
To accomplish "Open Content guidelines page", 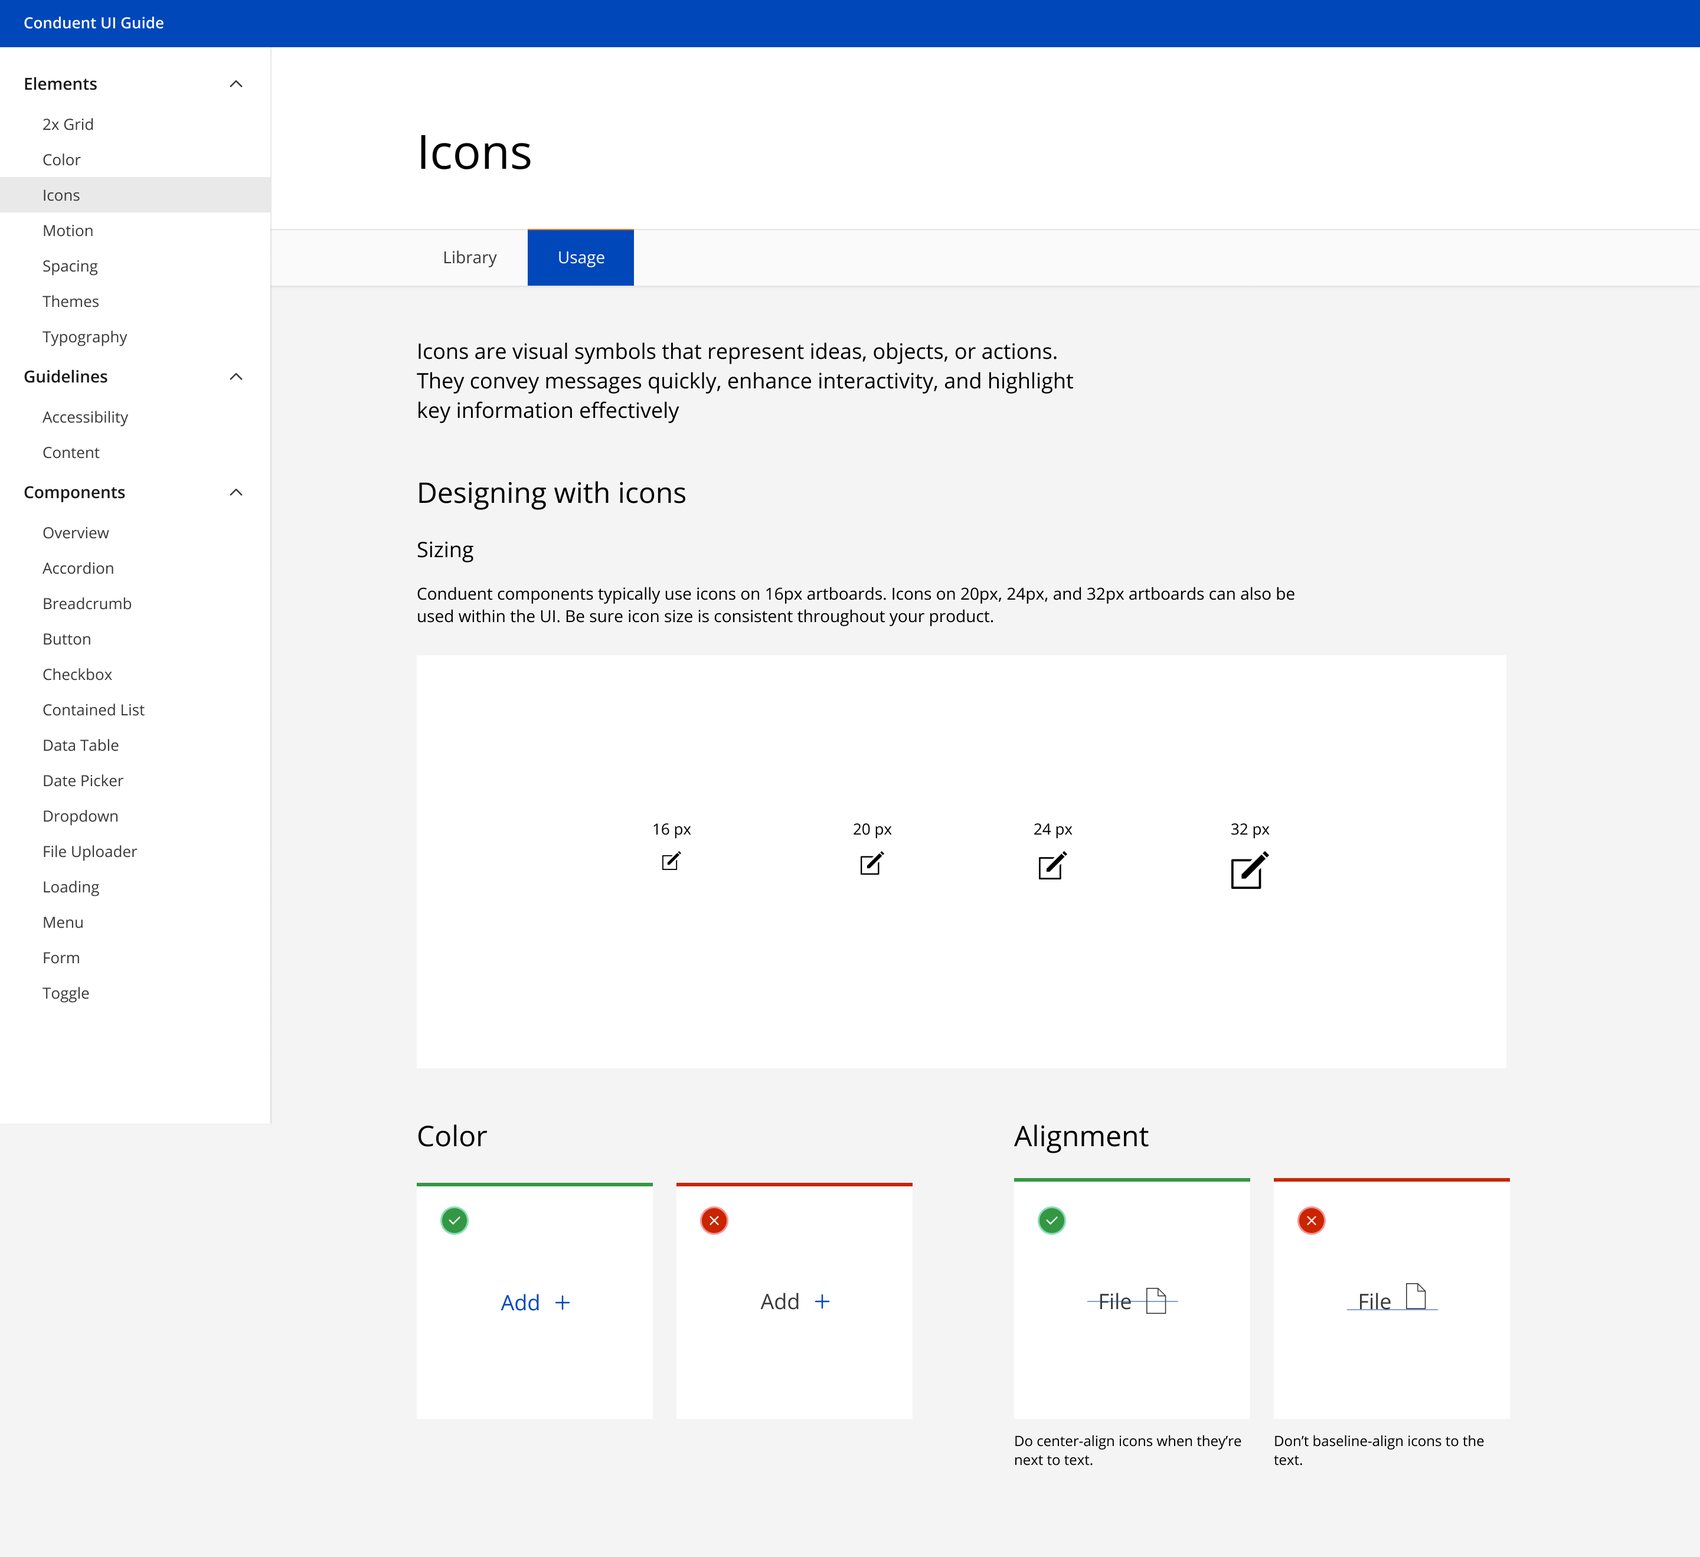I will (135, 452).
